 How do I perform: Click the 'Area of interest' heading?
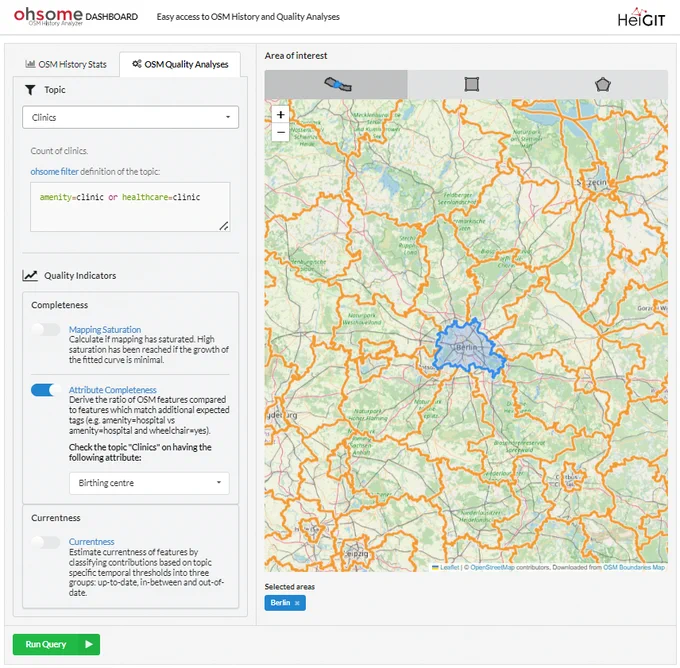click(296, 56)
